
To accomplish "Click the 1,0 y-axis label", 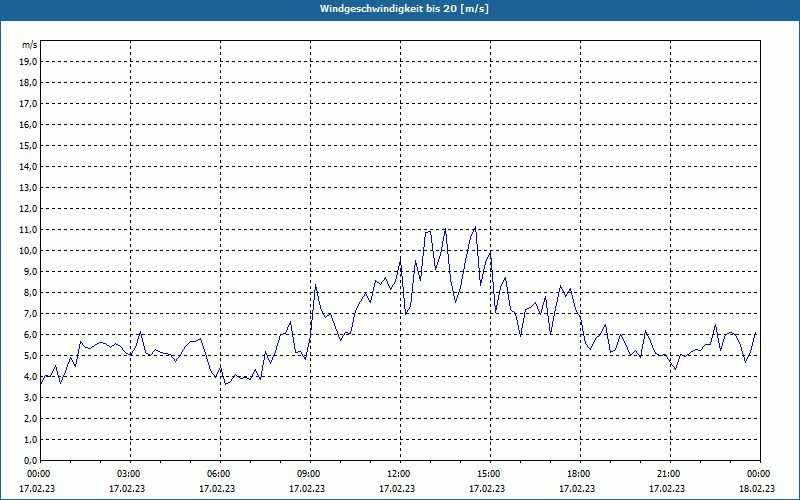I will [31, 440].
